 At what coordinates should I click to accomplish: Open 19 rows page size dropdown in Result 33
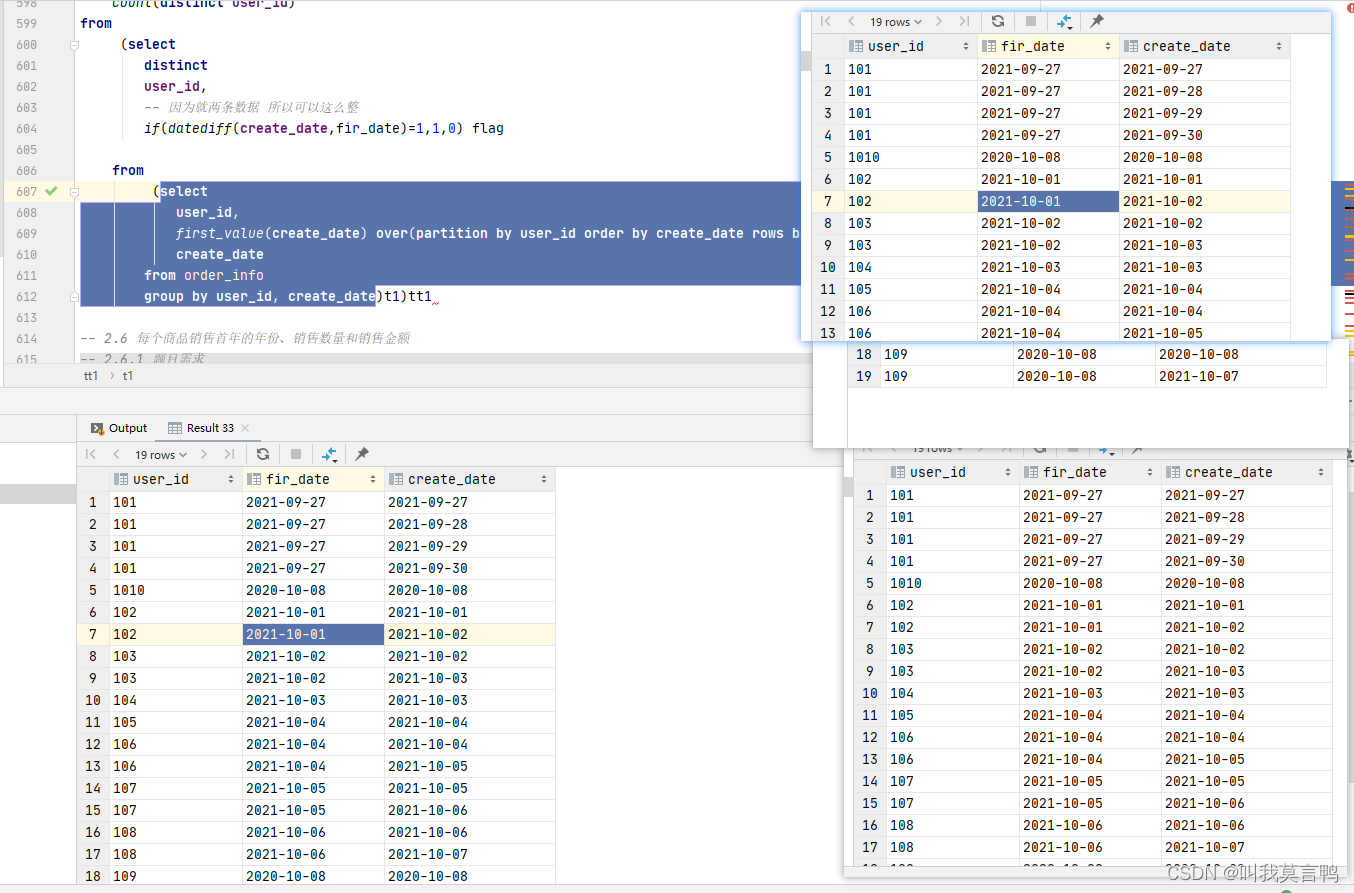pyautogui.click(x=161, y=454)
